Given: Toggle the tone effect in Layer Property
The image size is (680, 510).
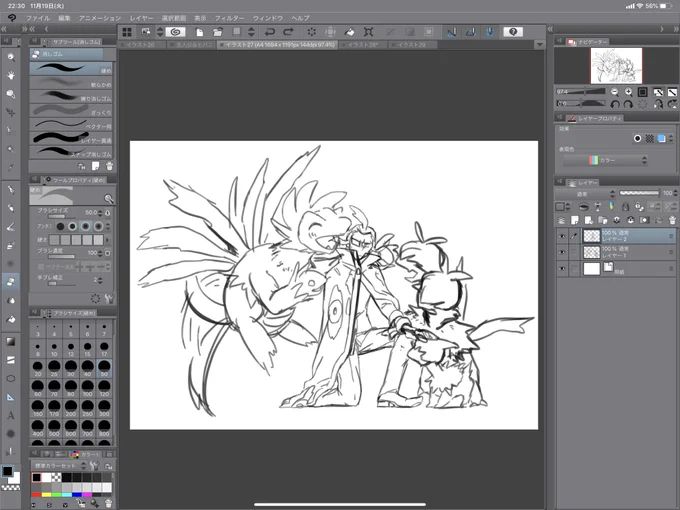Looking at the screenshot, I should tap(649, 138).
